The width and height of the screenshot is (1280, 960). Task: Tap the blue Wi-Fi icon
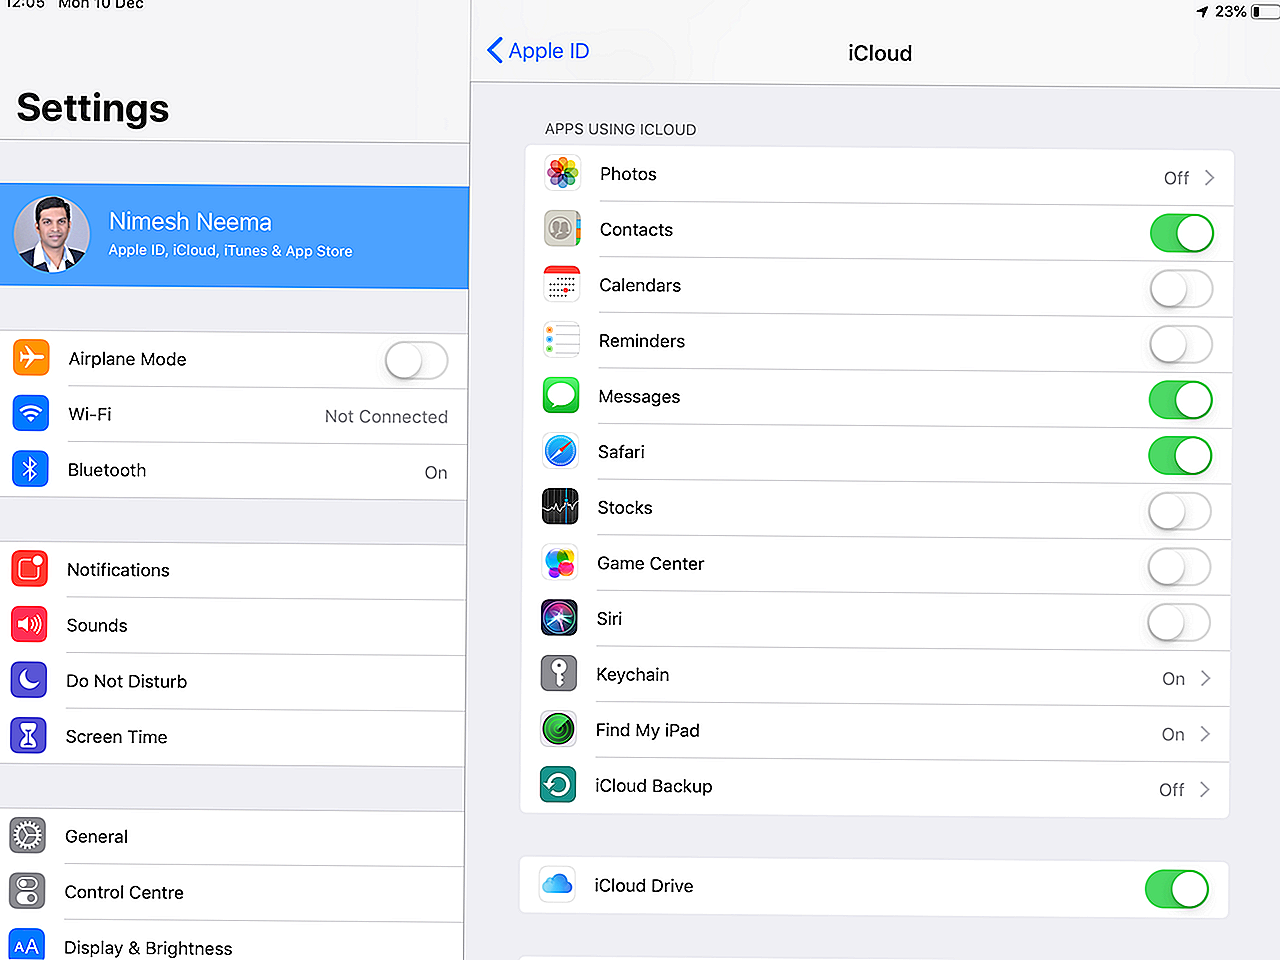coord(31,413)
